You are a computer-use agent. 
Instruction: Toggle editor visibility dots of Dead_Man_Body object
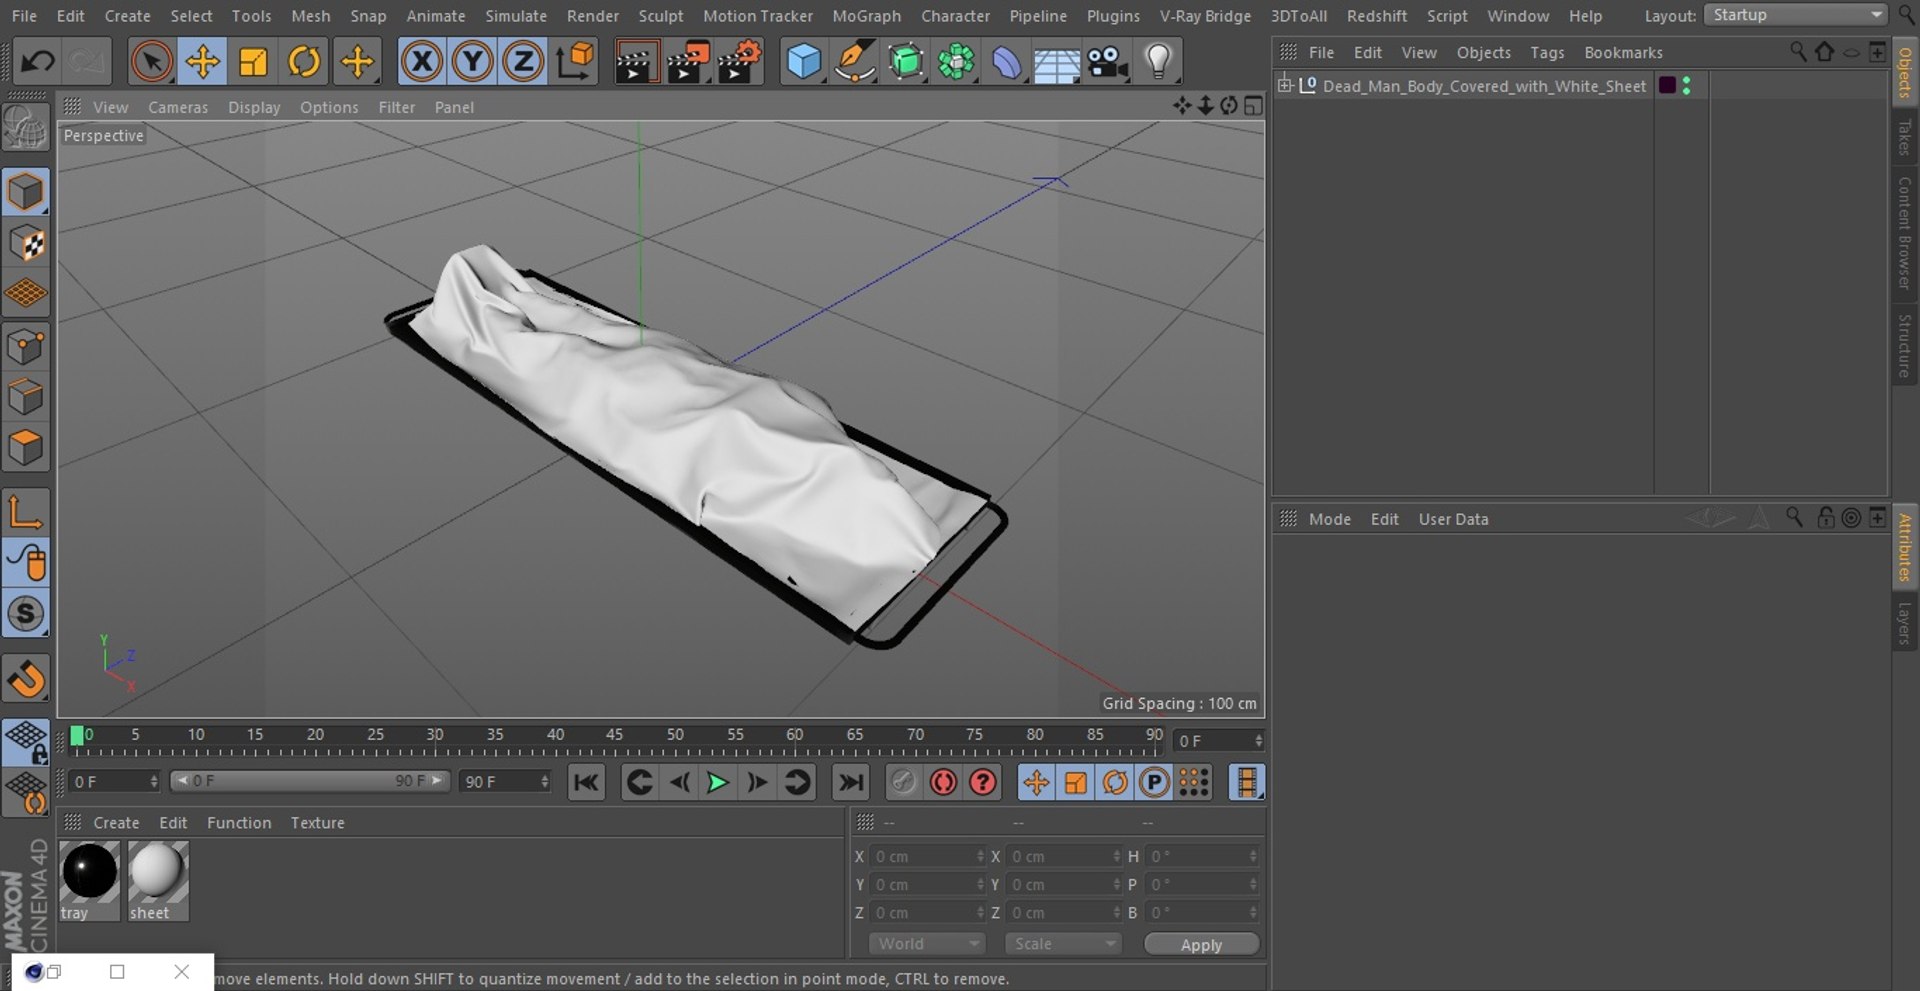[x=1687, y=86]
